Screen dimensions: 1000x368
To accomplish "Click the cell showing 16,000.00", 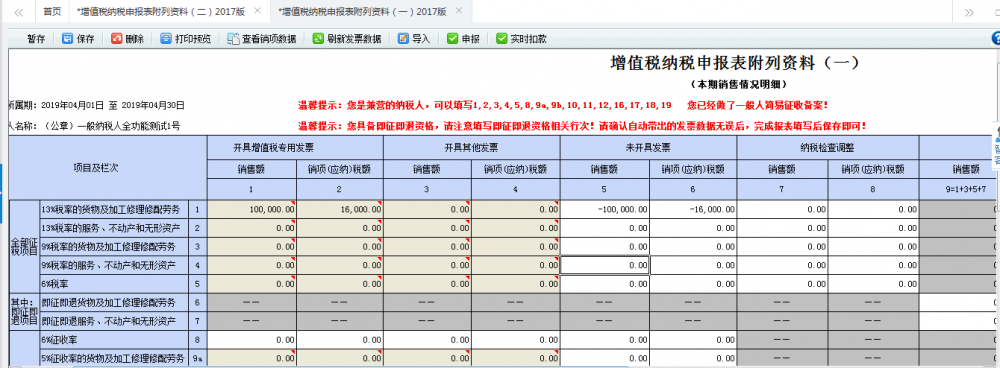I will tap(340, 209).
